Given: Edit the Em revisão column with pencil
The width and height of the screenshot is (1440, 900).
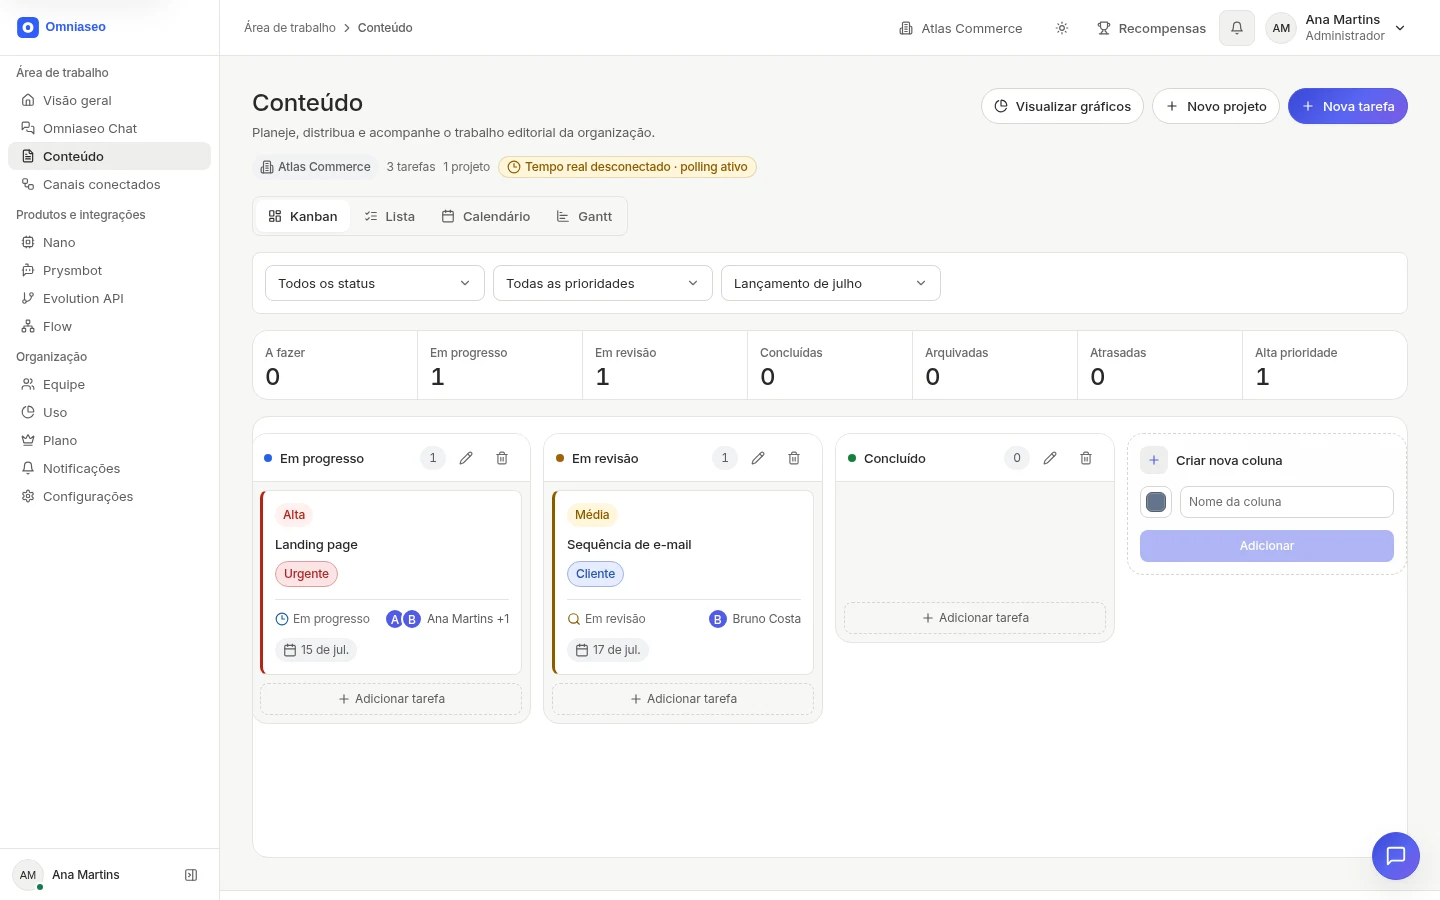Looking at the screenshot, I should (x=758, y=458).
